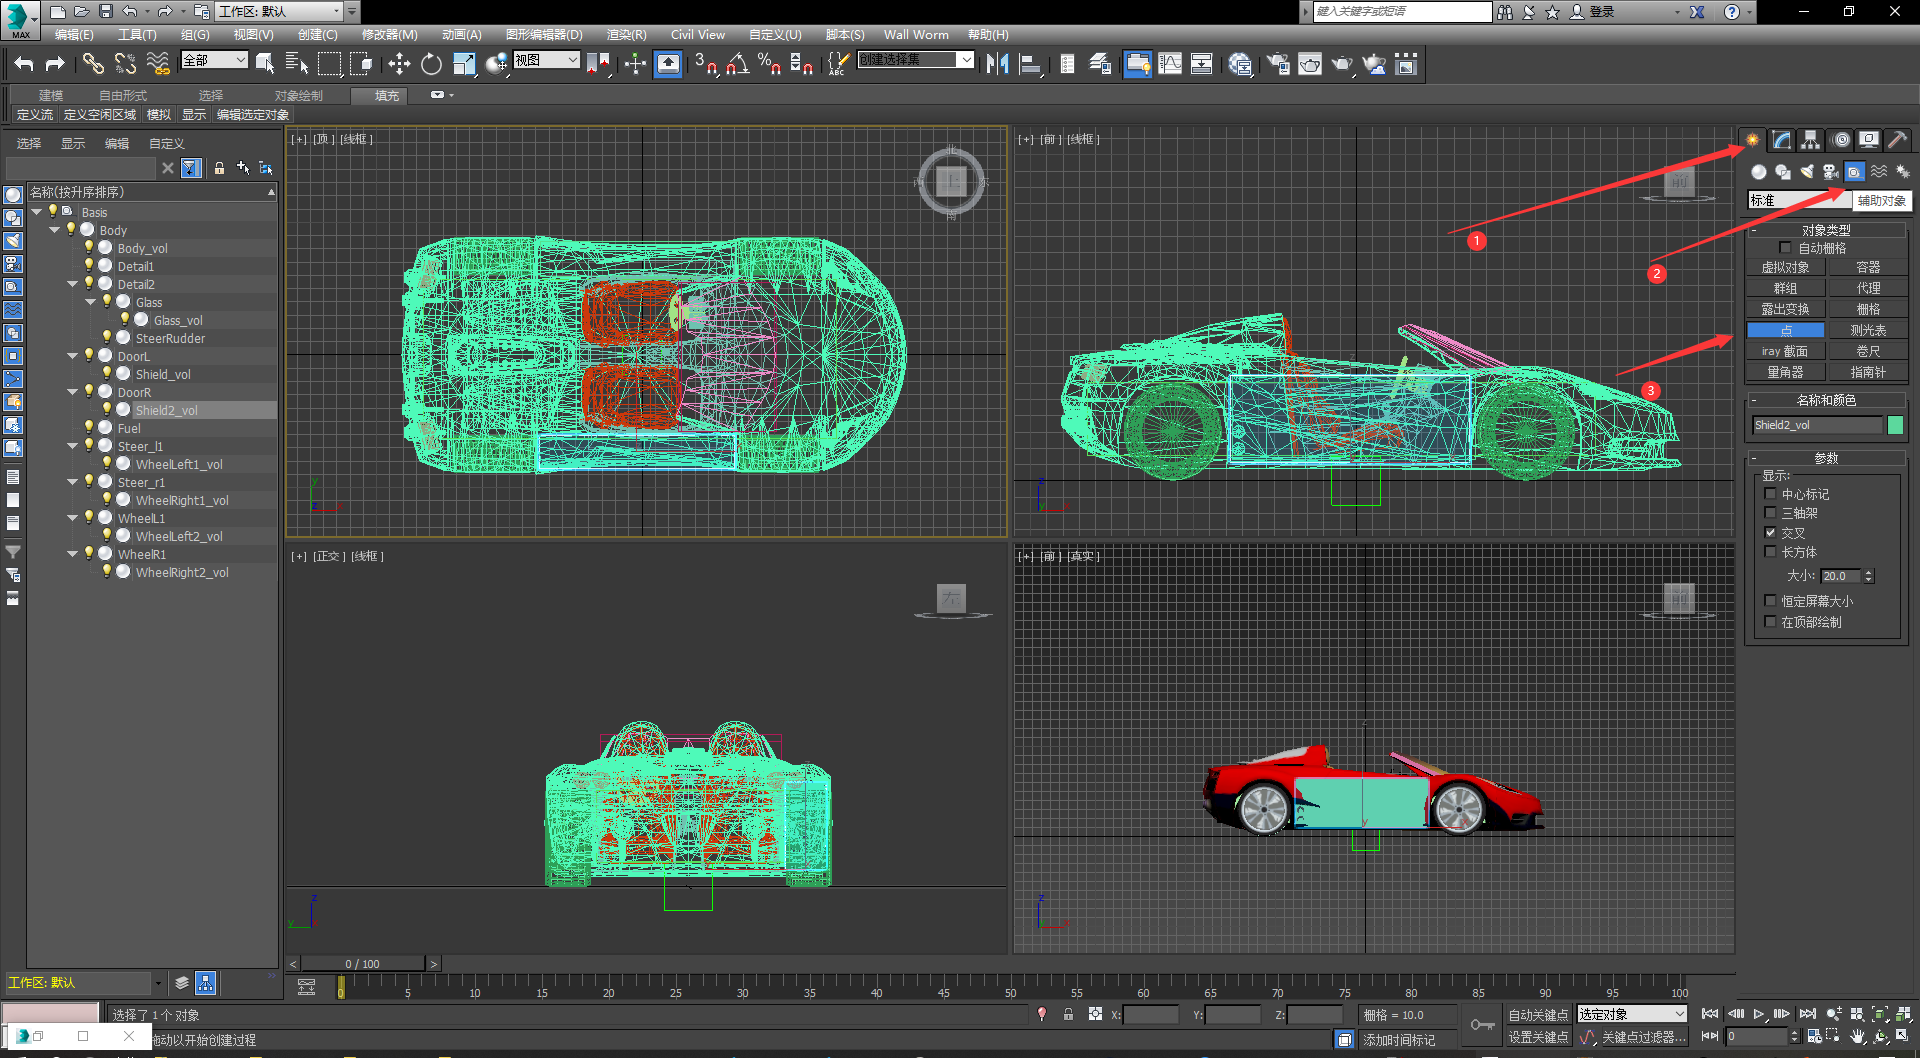Click the Render Setup teapot icon

point(1278,64)
